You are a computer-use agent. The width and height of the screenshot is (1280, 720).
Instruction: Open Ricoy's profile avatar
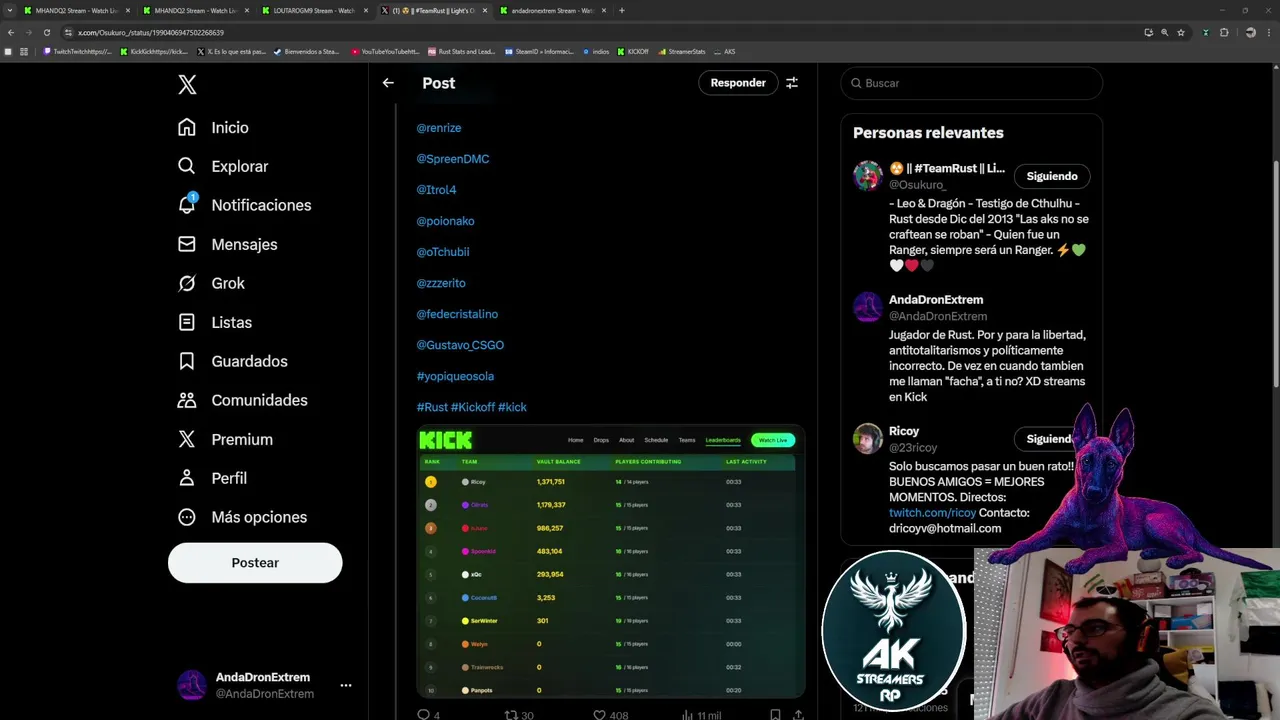[867, 438]
